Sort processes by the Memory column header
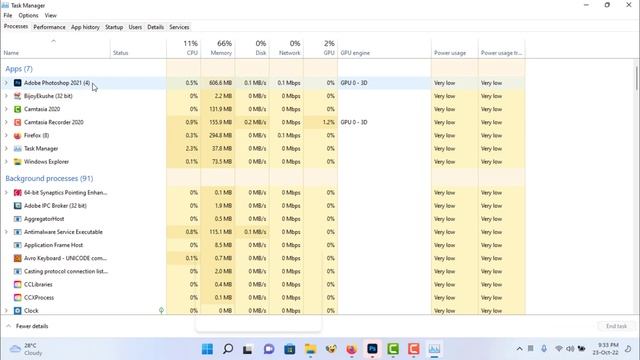The height and width of the screenshot is (360, 640). [218, 48]
